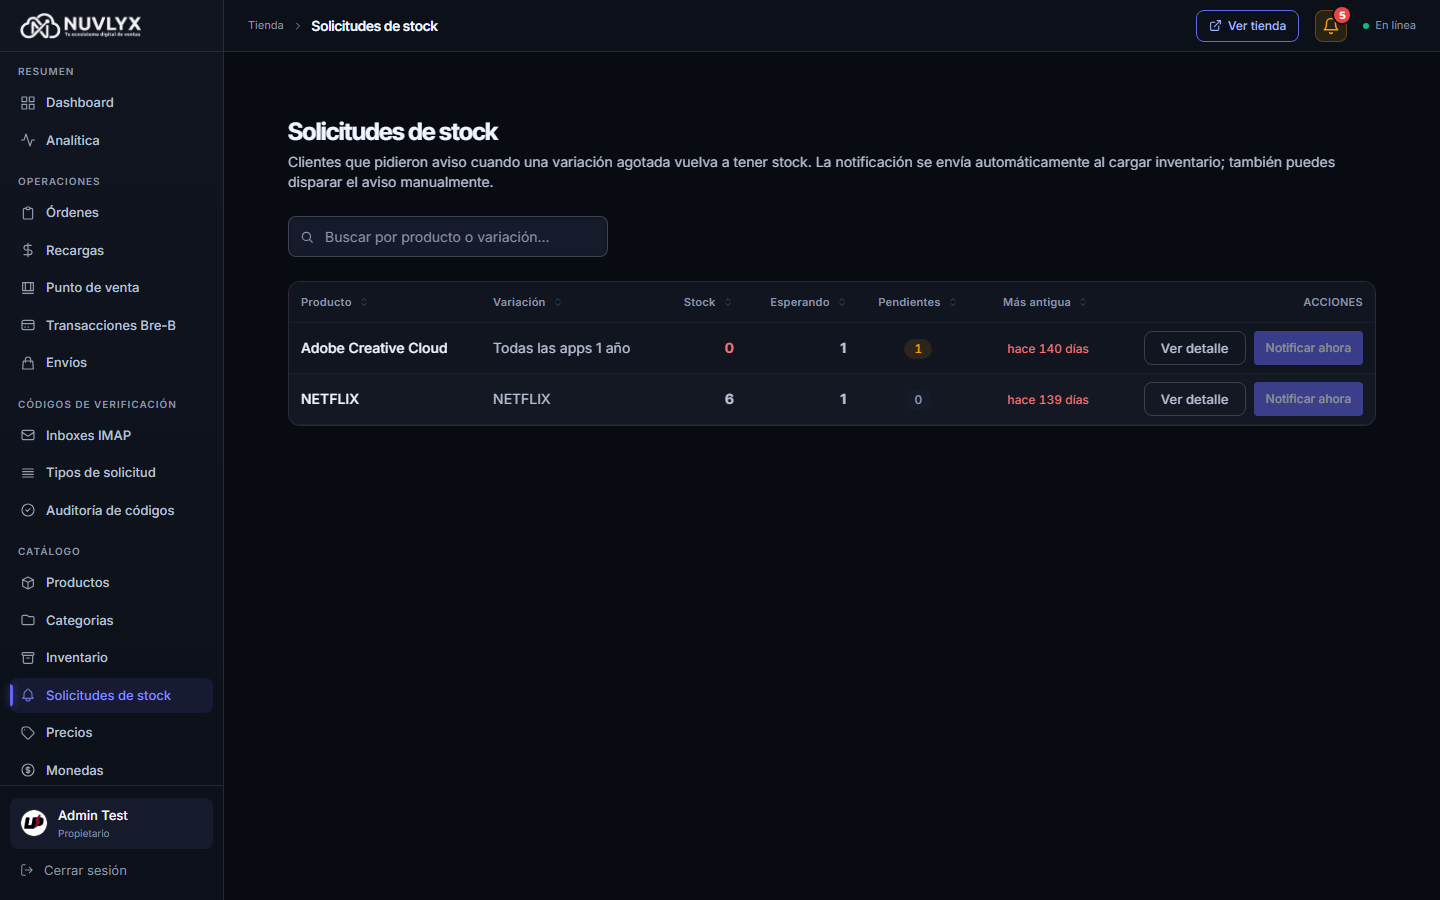Select the Categorías folder icon
Screen dimensions: 1440x900
28,620
